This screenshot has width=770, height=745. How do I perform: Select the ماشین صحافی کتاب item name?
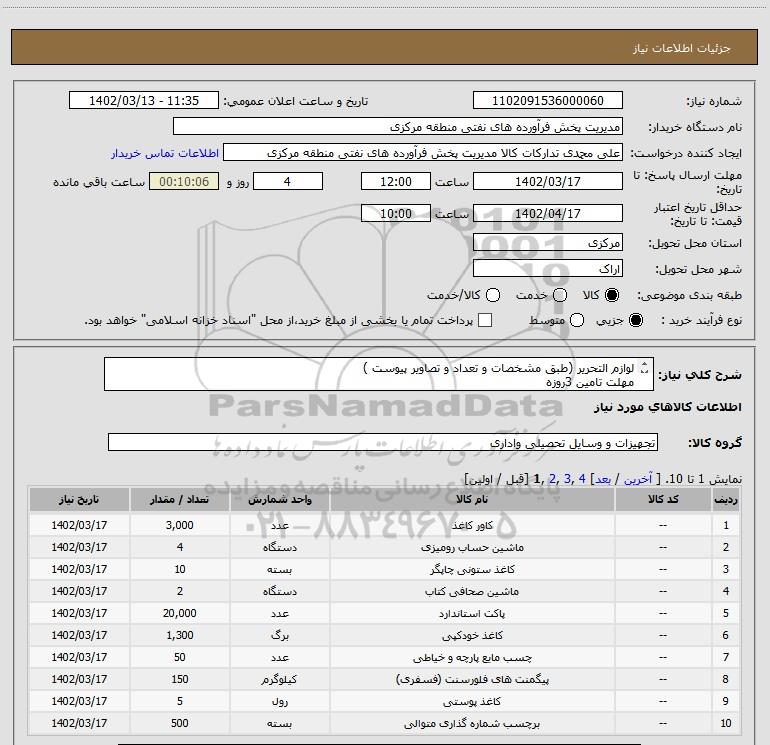pos(472,592)
